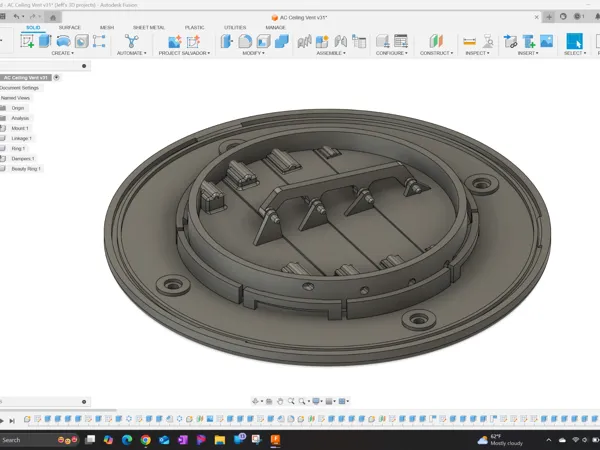Click the Insert McMaster-Carr component icon
This screenshot has height=450, width=600.
pyautogui.click(x=529, y=41)
